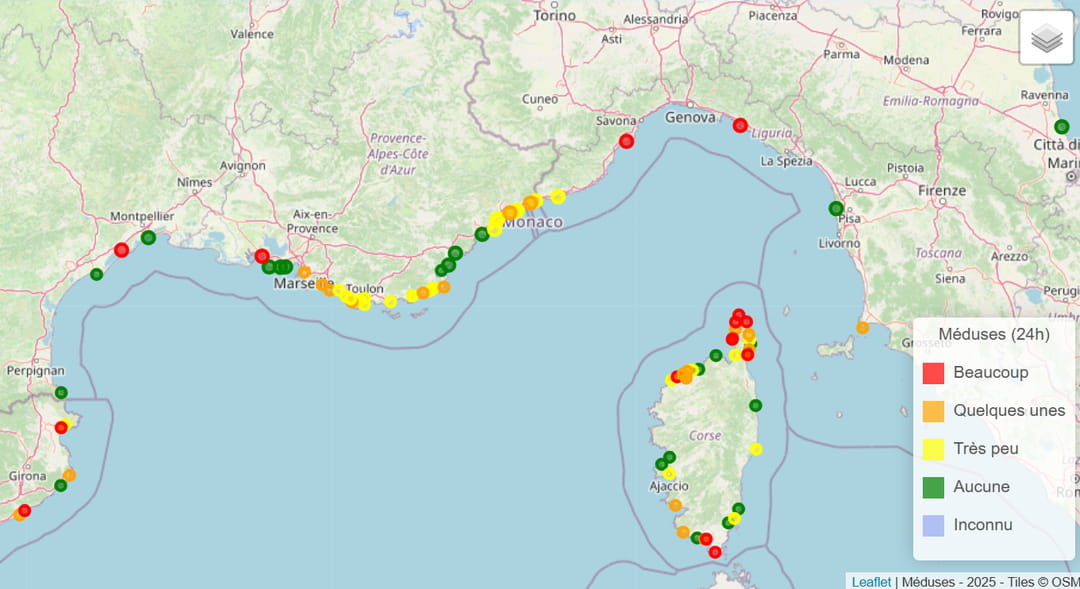
Task: Click the Ajaccio city label
Action: 669,486
